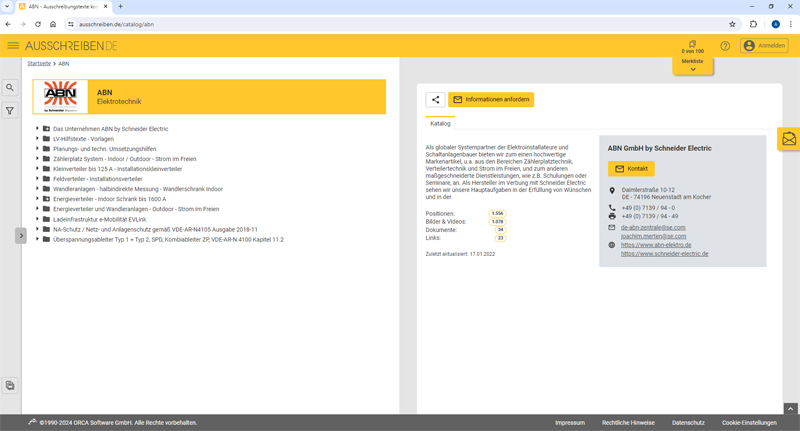Open the floating envelope contact icon

(x=789, y=139)
